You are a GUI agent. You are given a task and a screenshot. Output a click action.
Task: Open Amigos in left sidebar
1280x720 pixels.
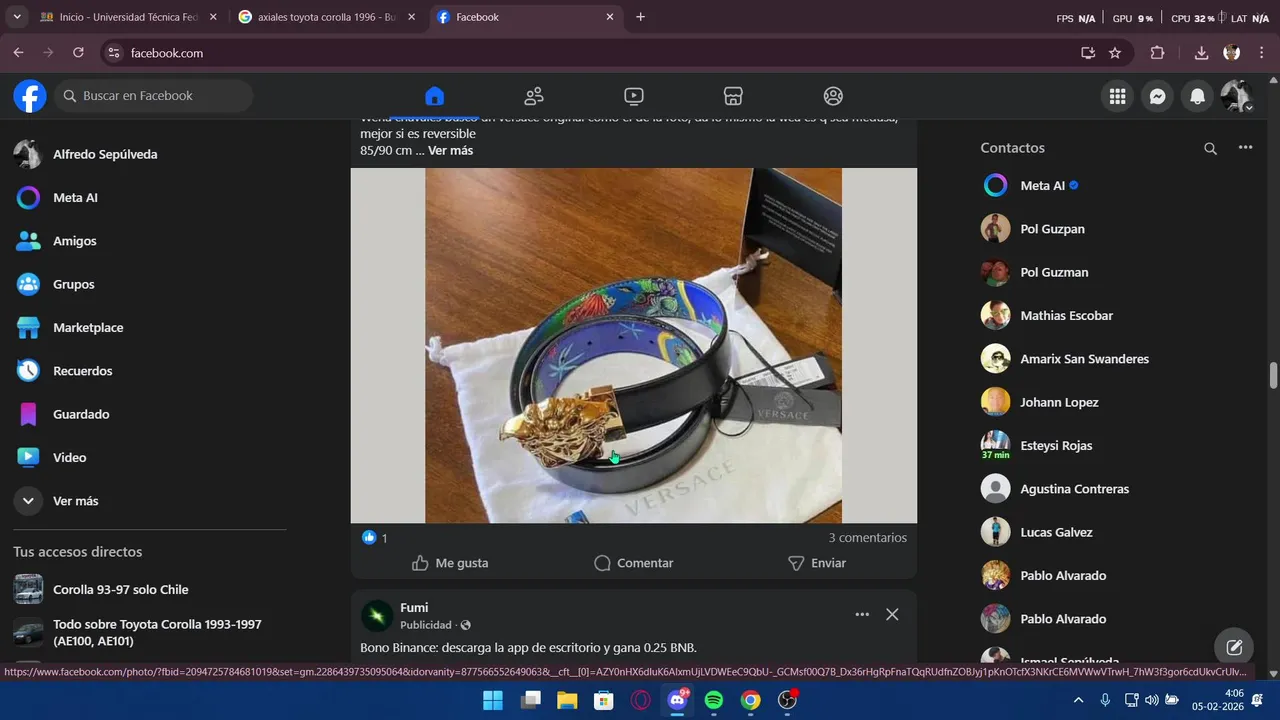coord(148,241)
